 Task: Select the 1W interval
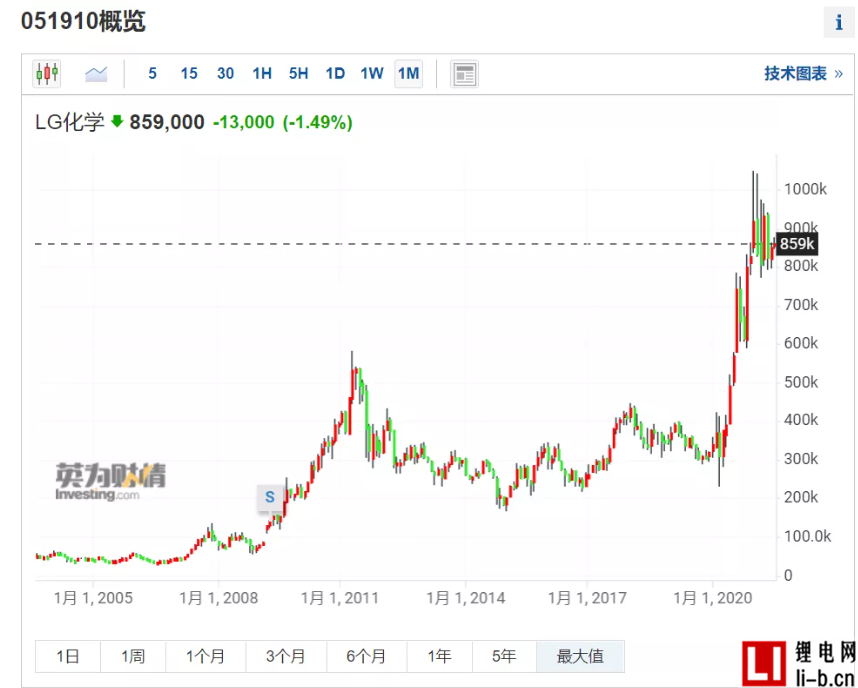(x=372, y=73)
